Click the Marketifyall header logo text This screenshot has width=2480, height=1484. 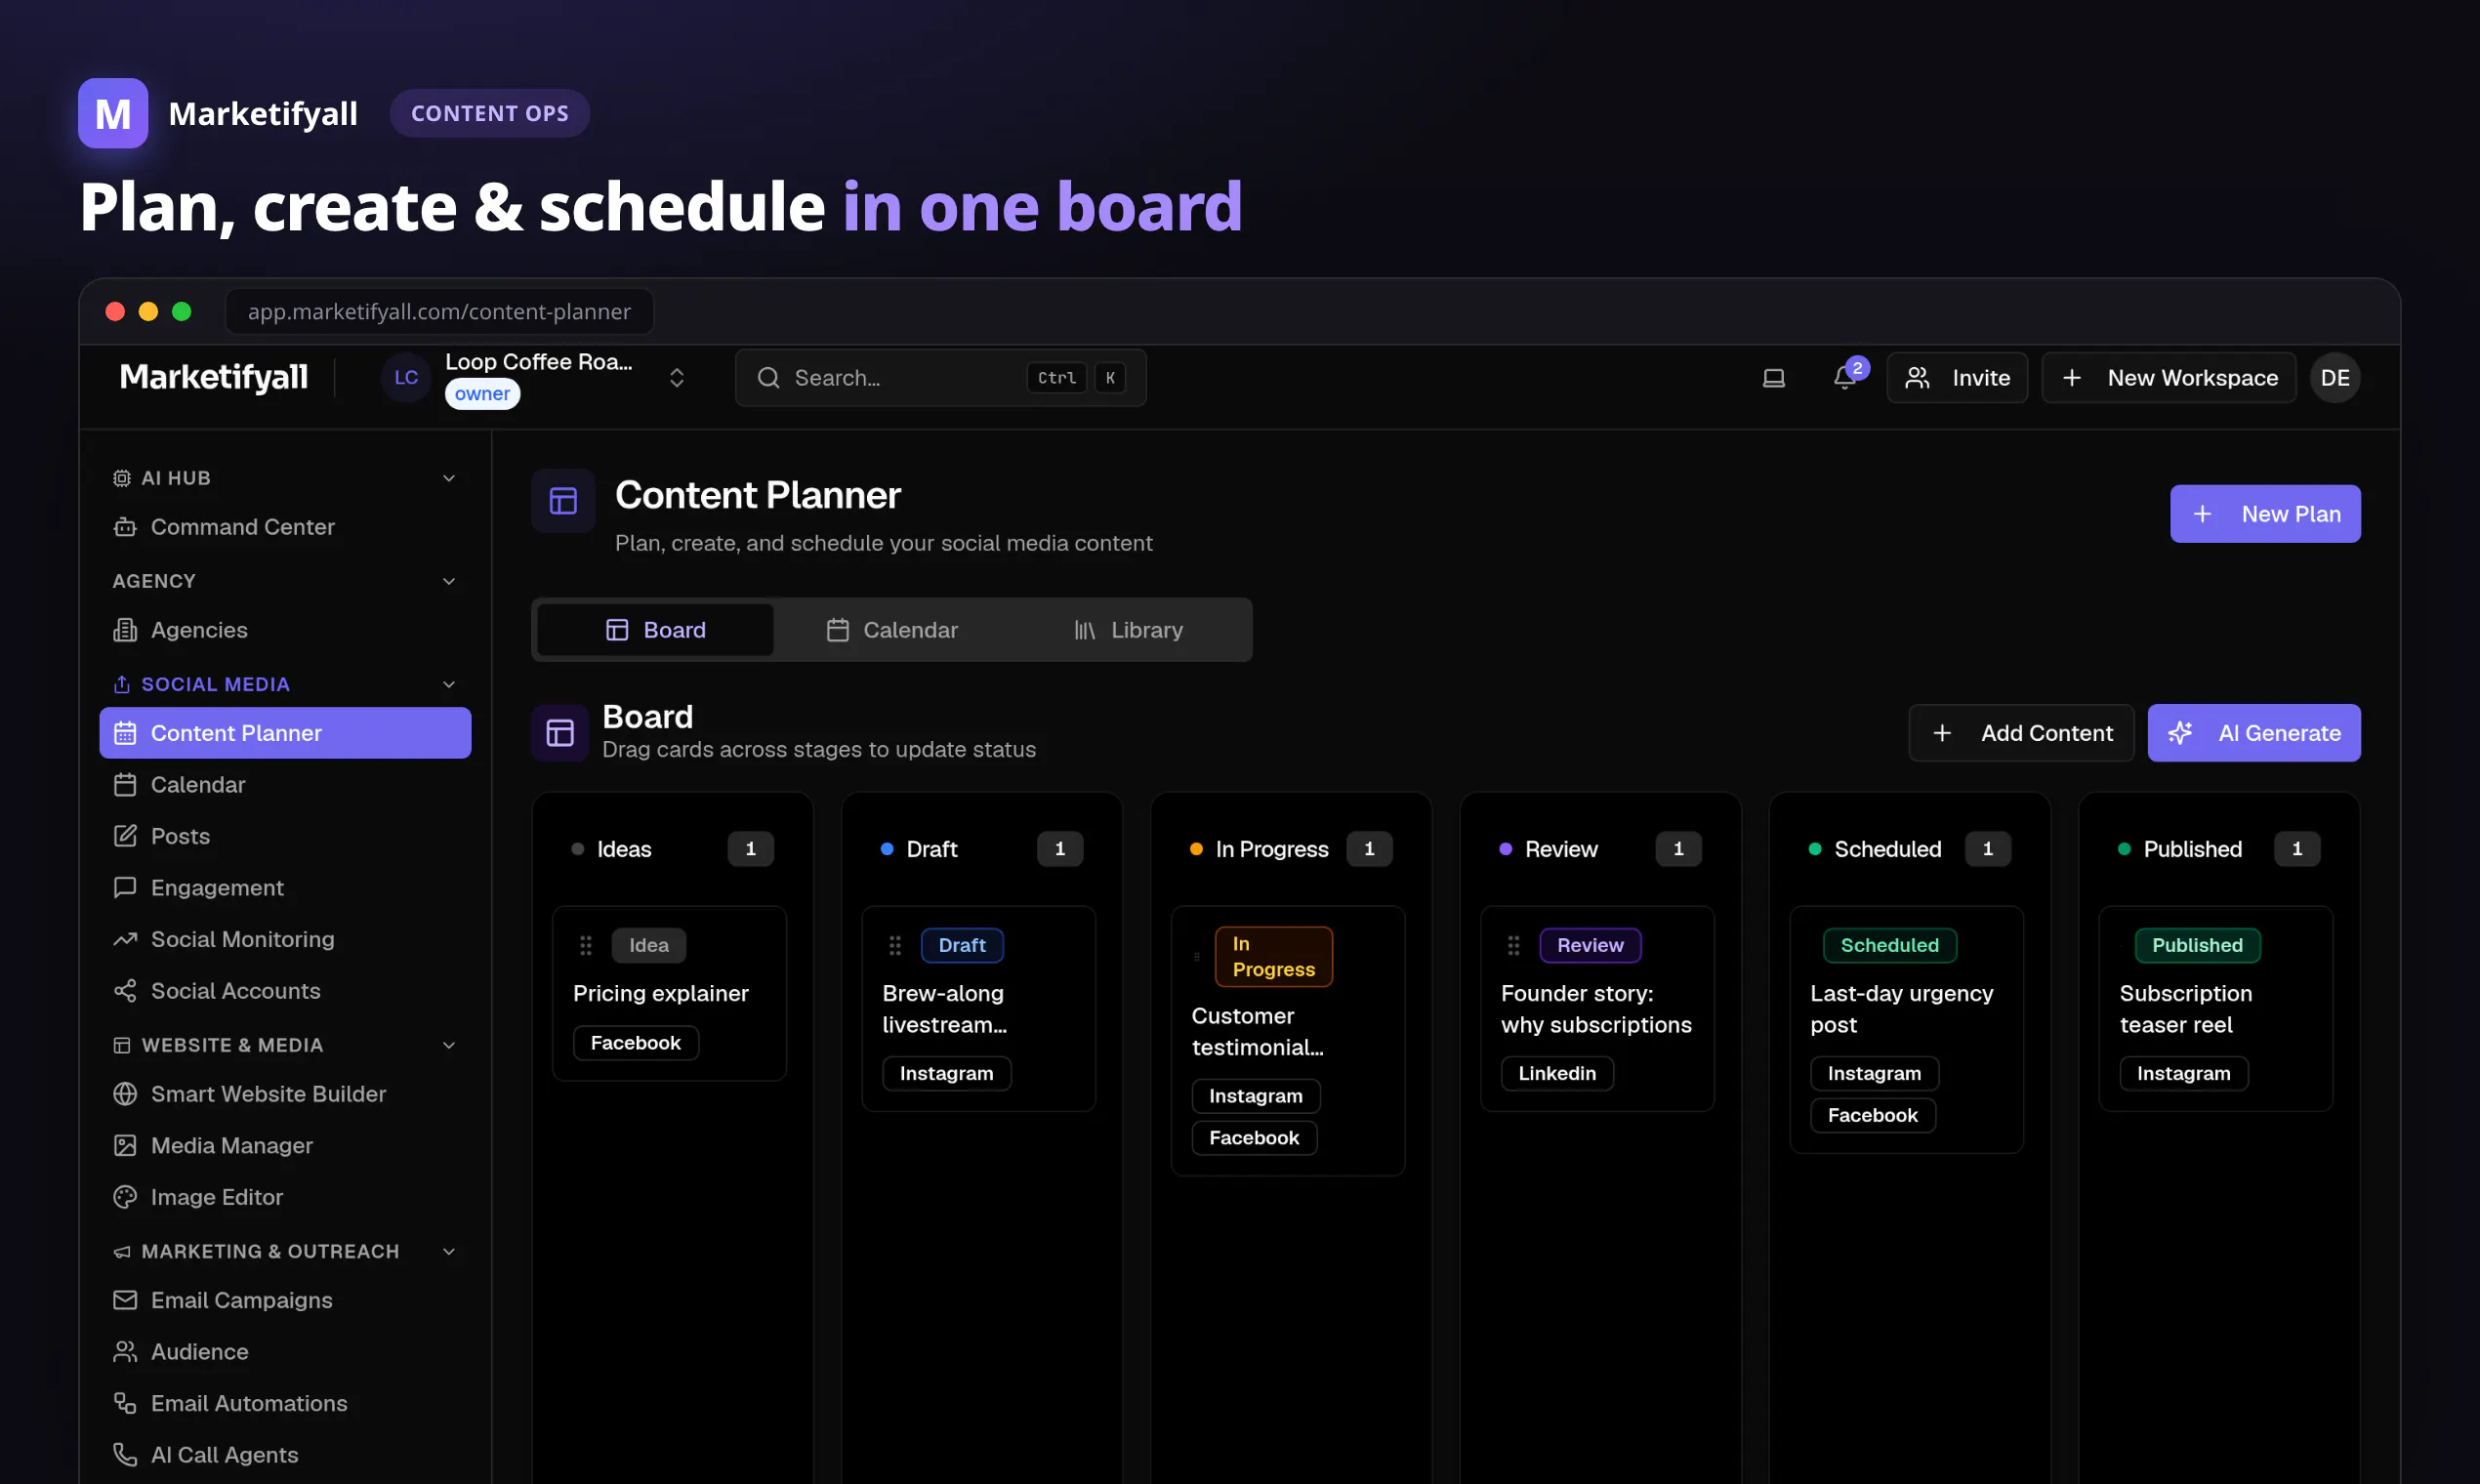coord(213,377)
